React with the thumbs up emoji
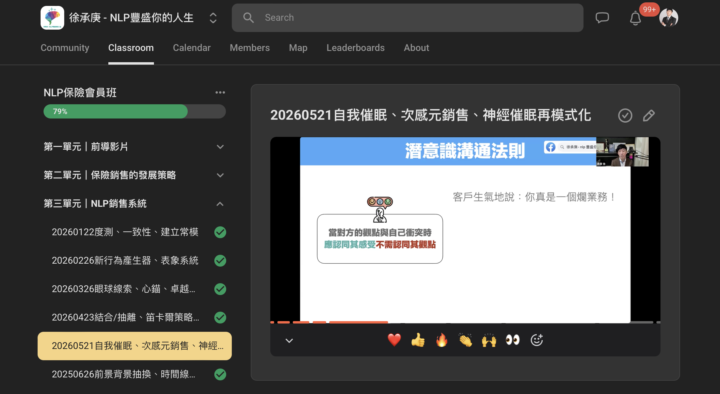This screenshot has height=394, width=720. click(418, 340)
